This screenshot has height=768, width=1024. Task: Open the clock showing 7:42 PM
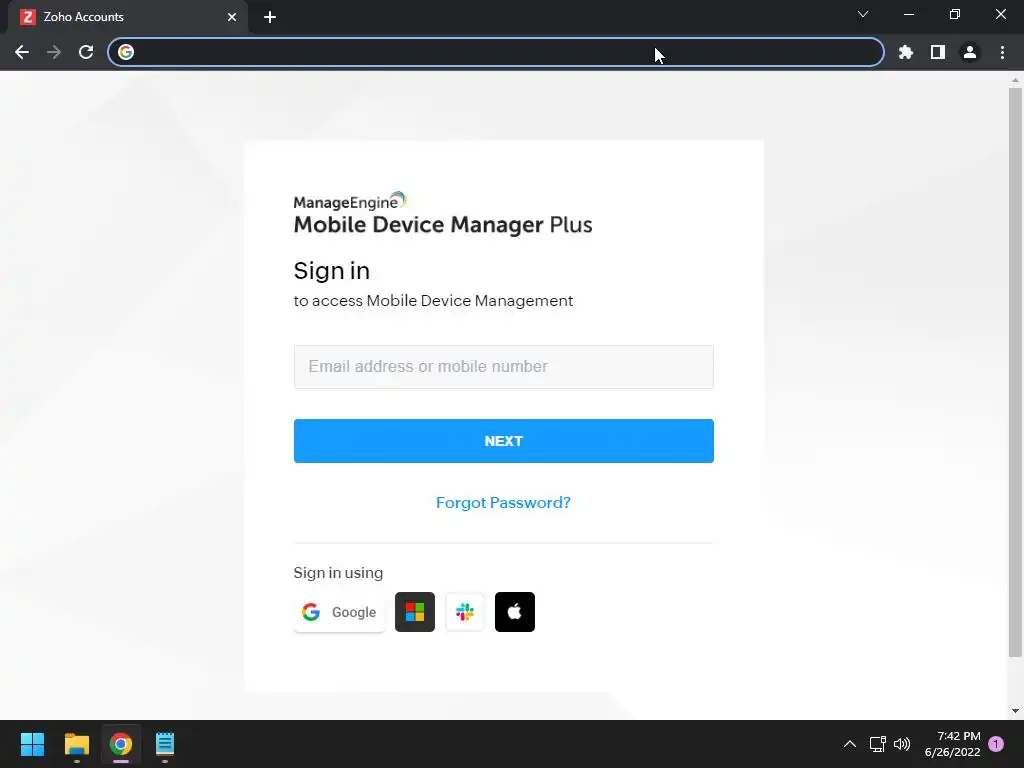952,744
